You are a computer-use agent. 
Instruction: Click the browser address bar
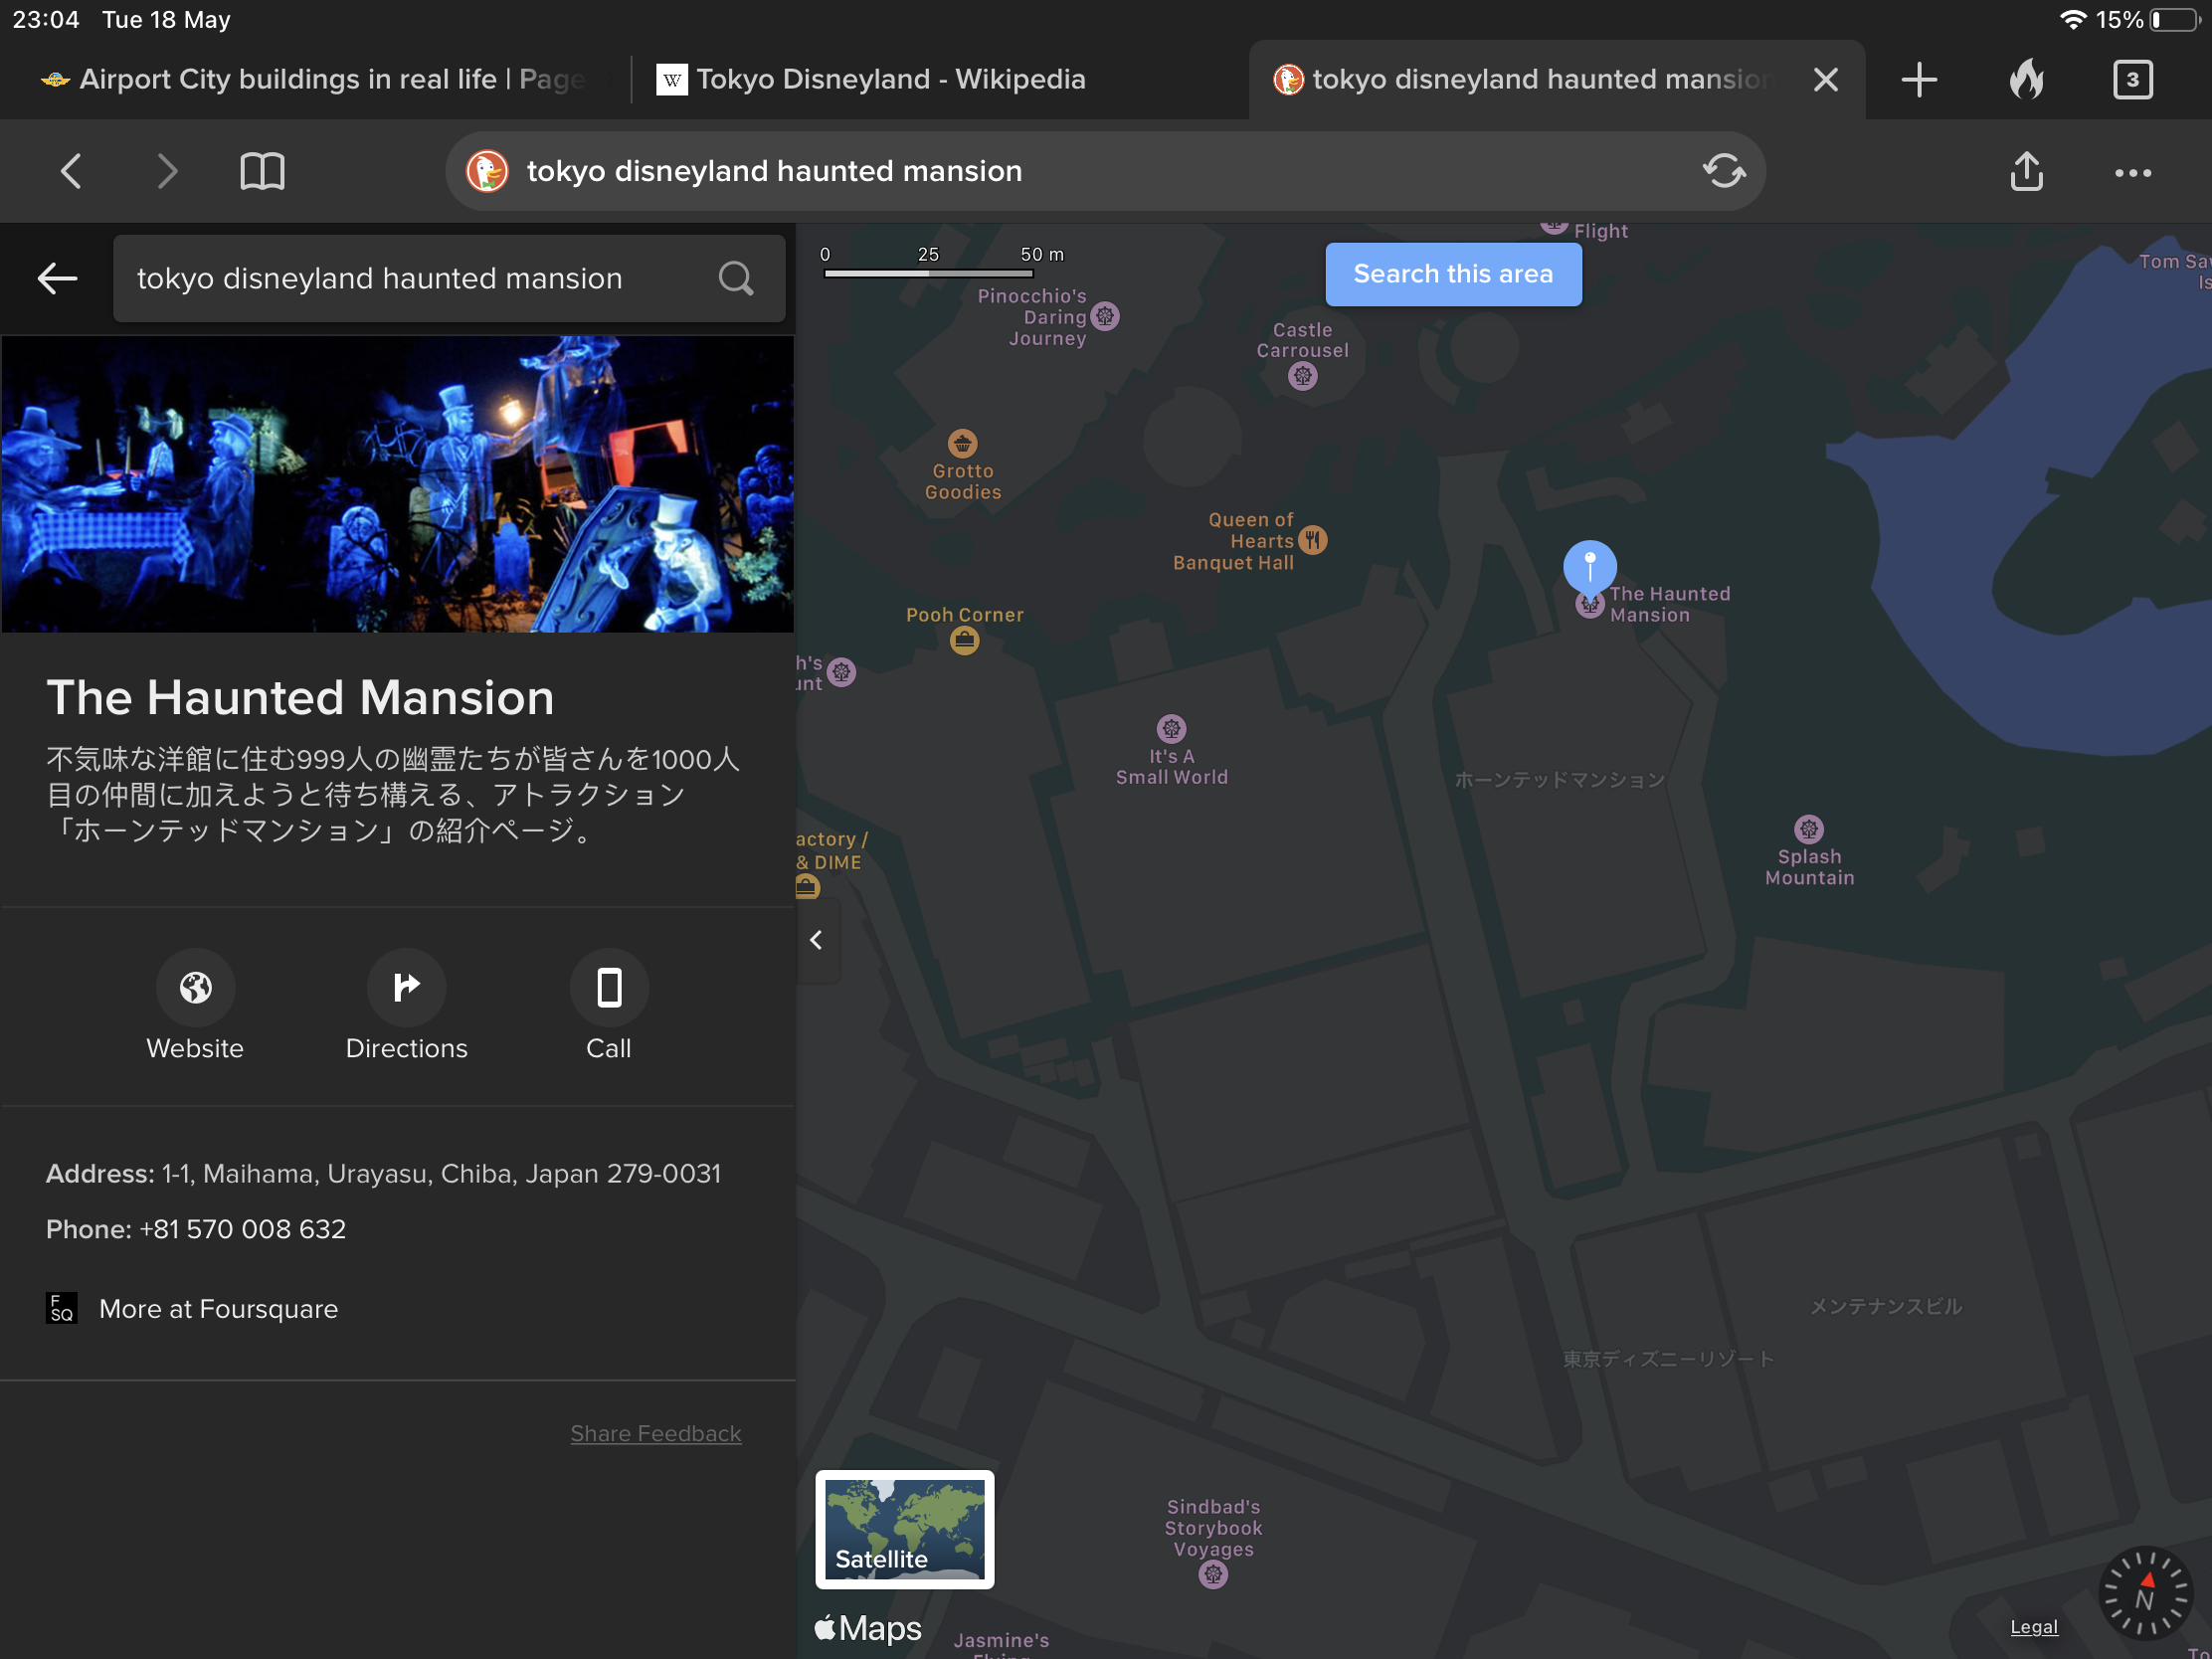pos(1105,171)
